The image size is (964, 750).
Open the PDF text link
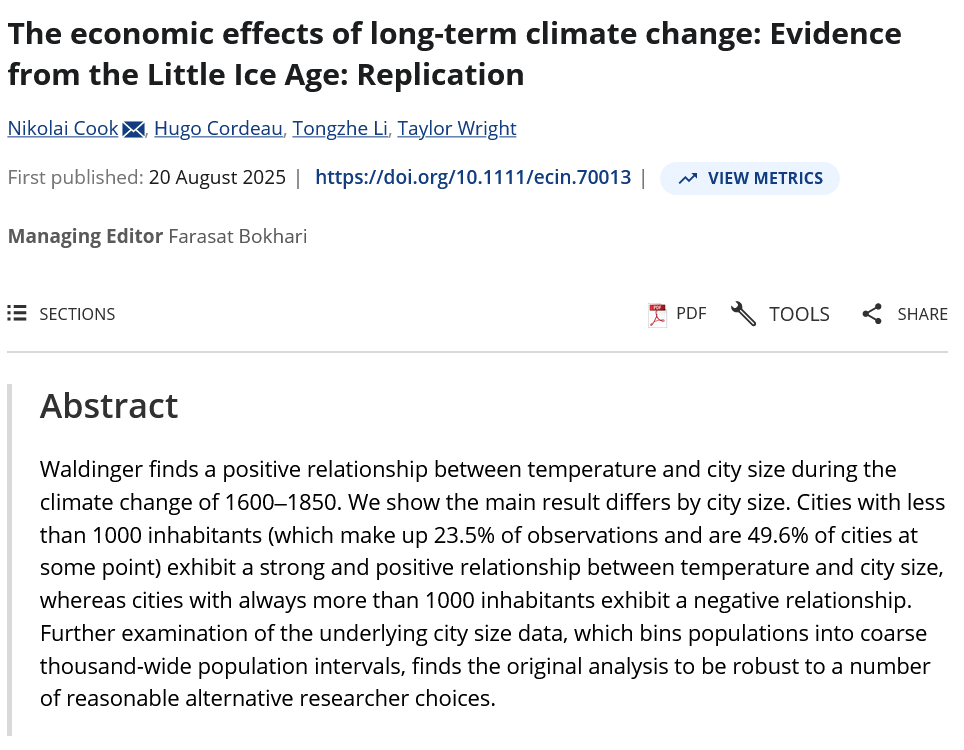691,313
